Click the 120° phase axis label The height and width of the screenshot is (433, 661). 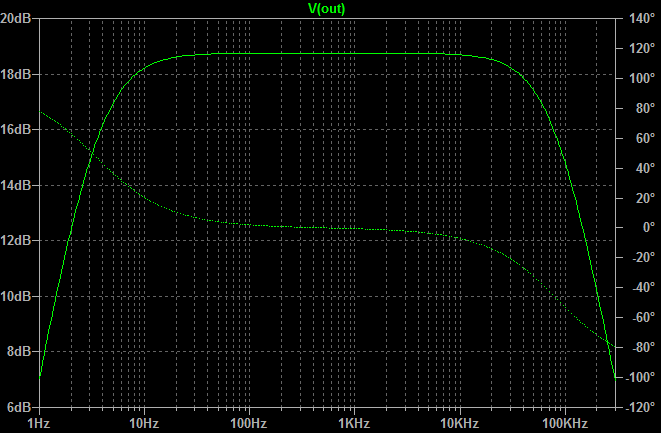[642, 48]
